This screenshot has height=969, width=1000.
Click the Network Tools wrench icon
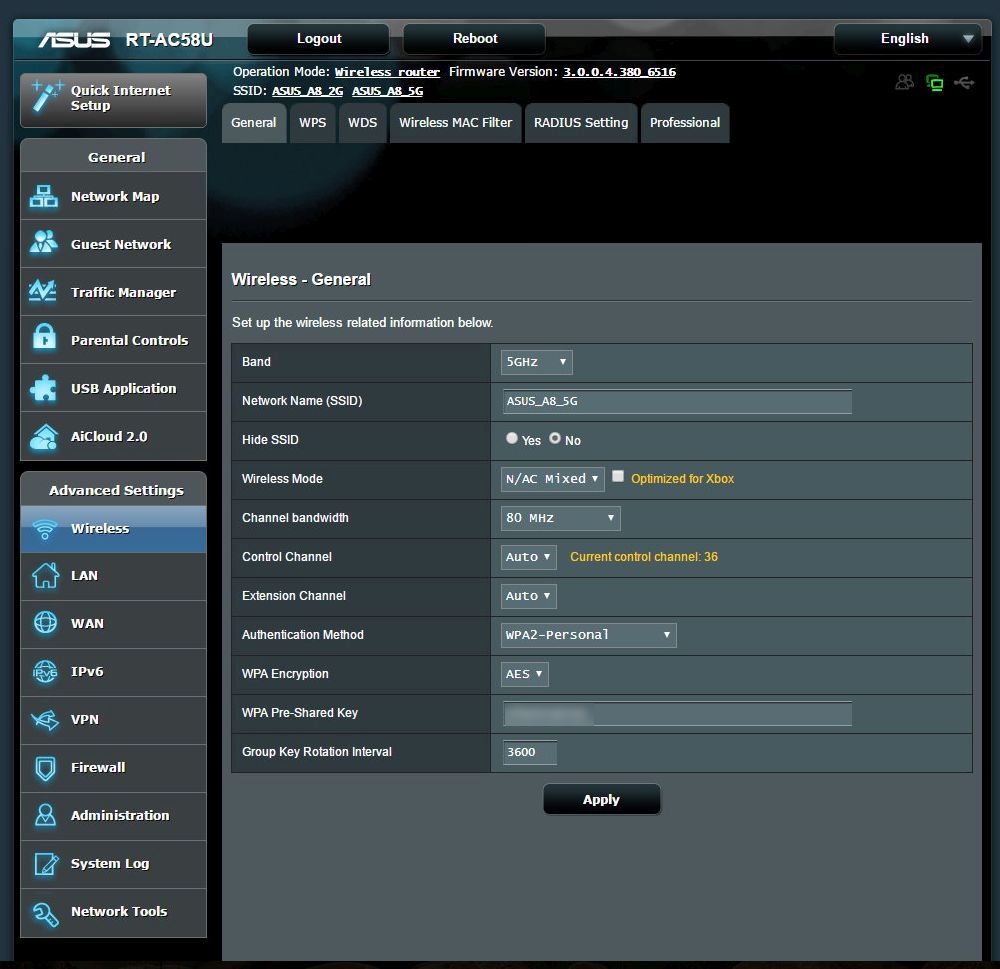[x=45, y=913]
